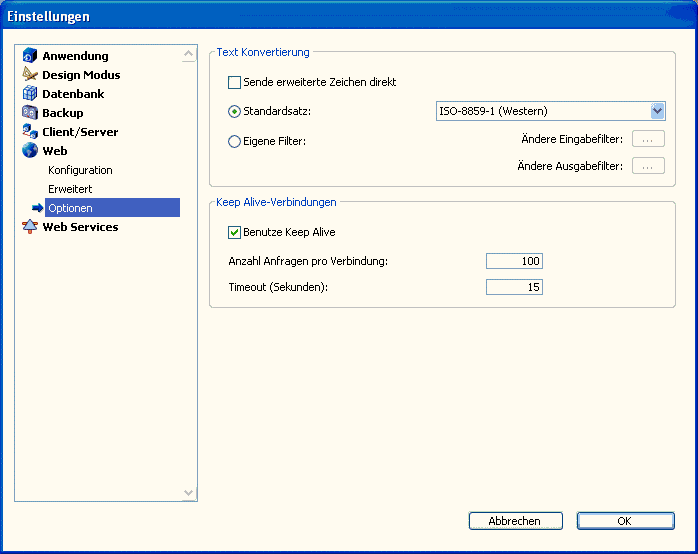Uncheck the Benutze Keep Alive checkbox
698x554 pixels.
235,232
